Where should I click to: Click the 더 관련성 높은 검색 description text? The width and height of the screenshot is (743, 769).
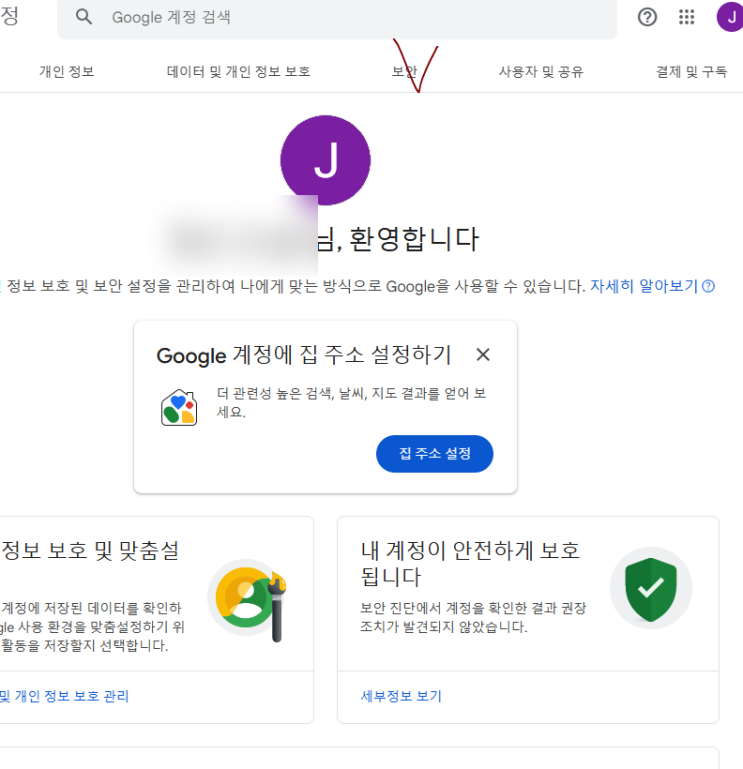(351, 403)
